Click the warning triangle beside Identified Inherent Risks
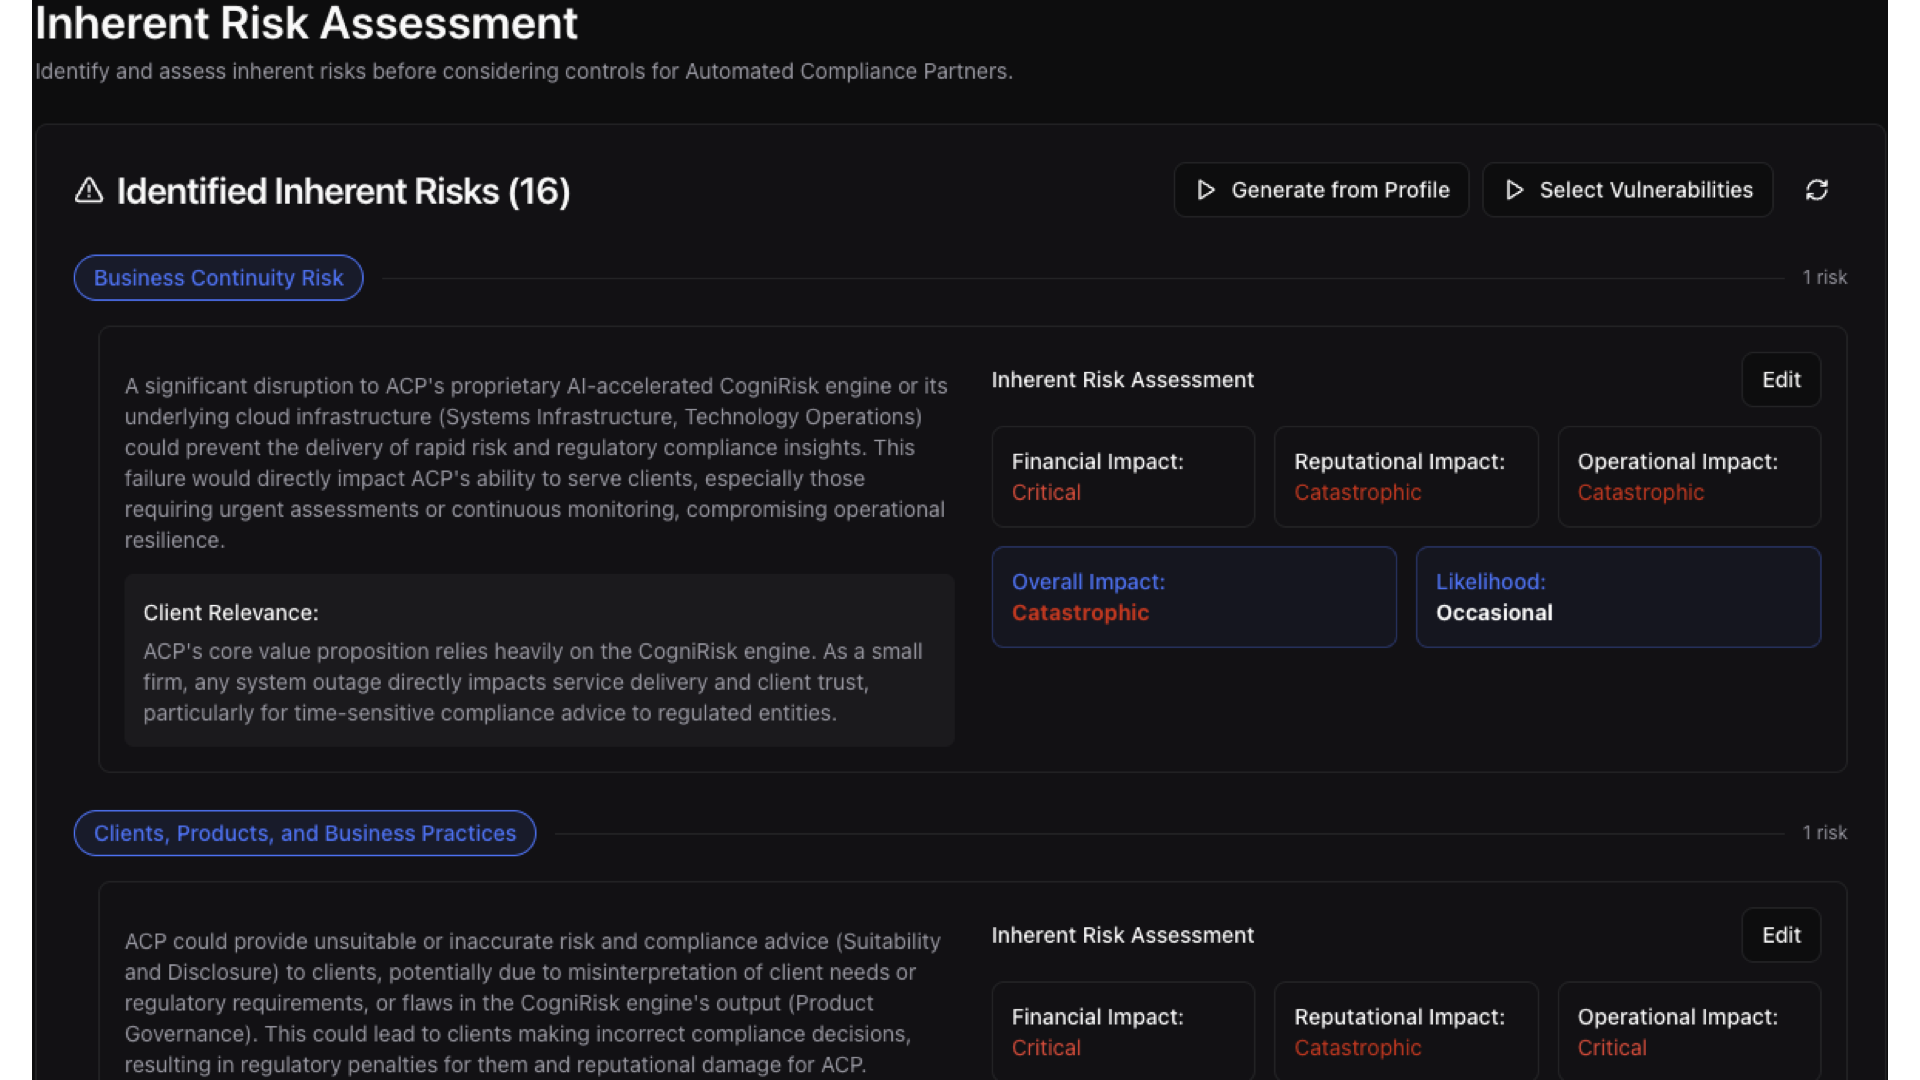 click(88, 191)
